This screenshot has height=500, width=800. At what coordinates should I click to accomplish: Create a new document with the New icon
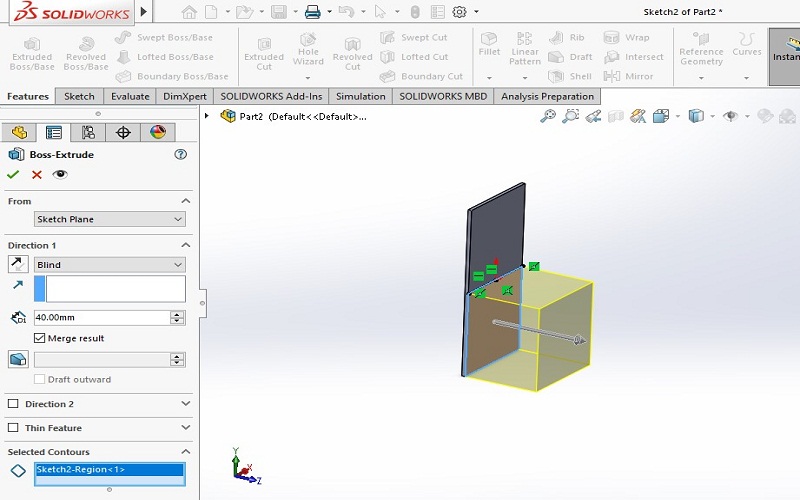pos(211,12)
